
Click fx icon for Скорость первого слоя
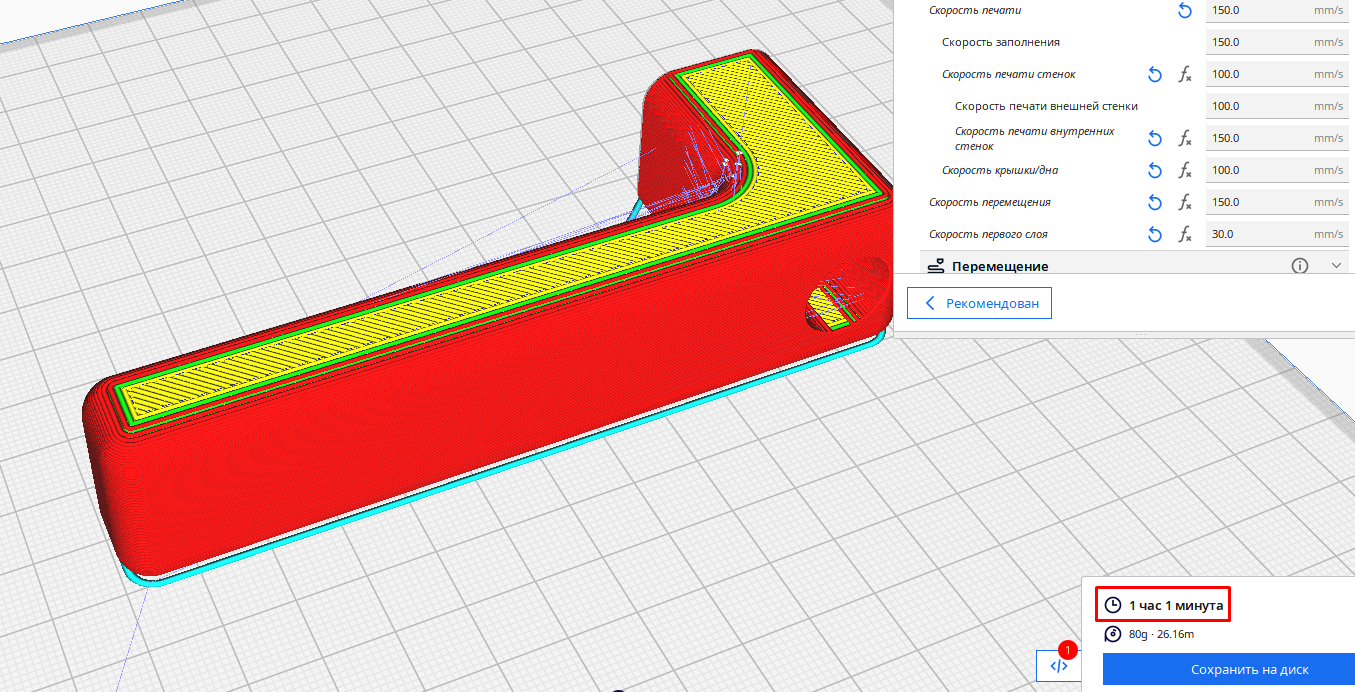pos(1185,234)
